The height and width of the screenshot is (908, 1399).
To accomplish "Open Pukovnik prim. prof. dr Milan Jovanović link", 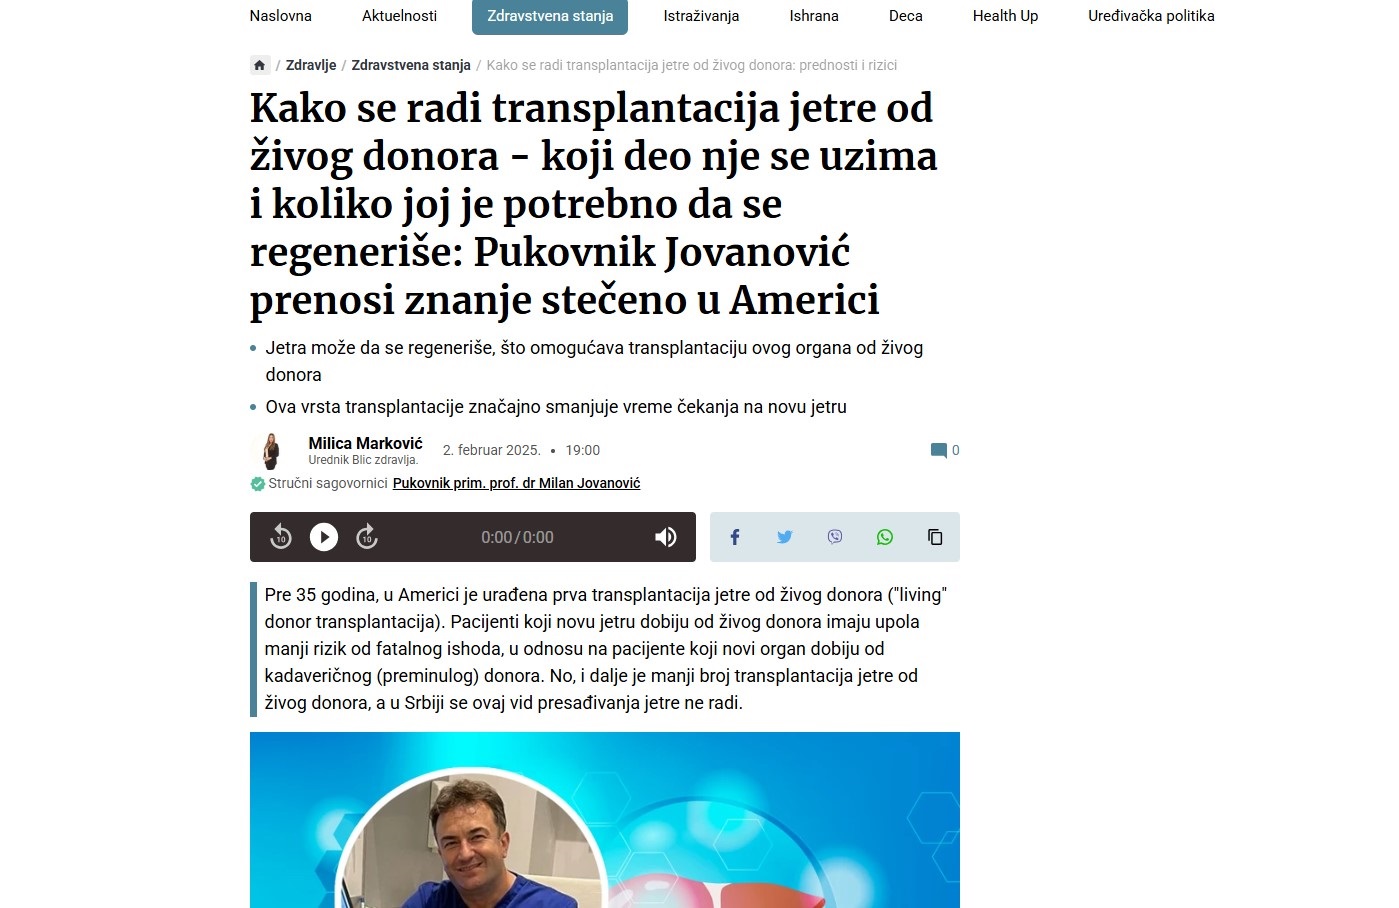I will (x=516, y=483).
